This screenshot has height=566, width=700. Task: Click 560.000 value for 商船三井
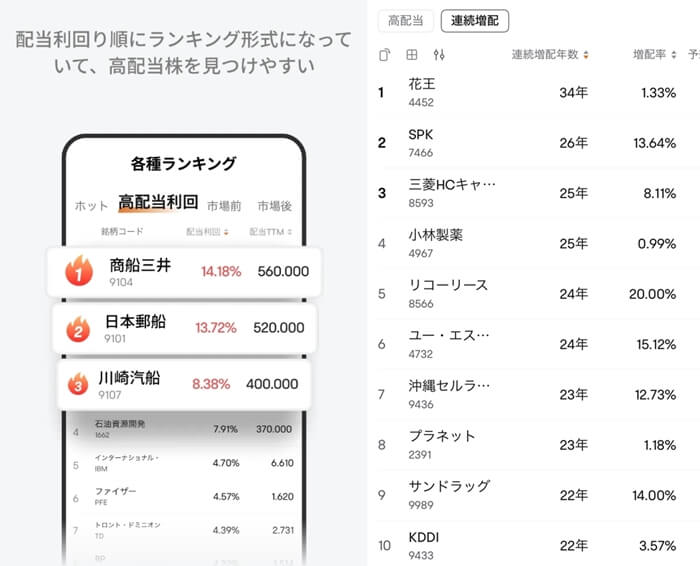coord(283,271)
